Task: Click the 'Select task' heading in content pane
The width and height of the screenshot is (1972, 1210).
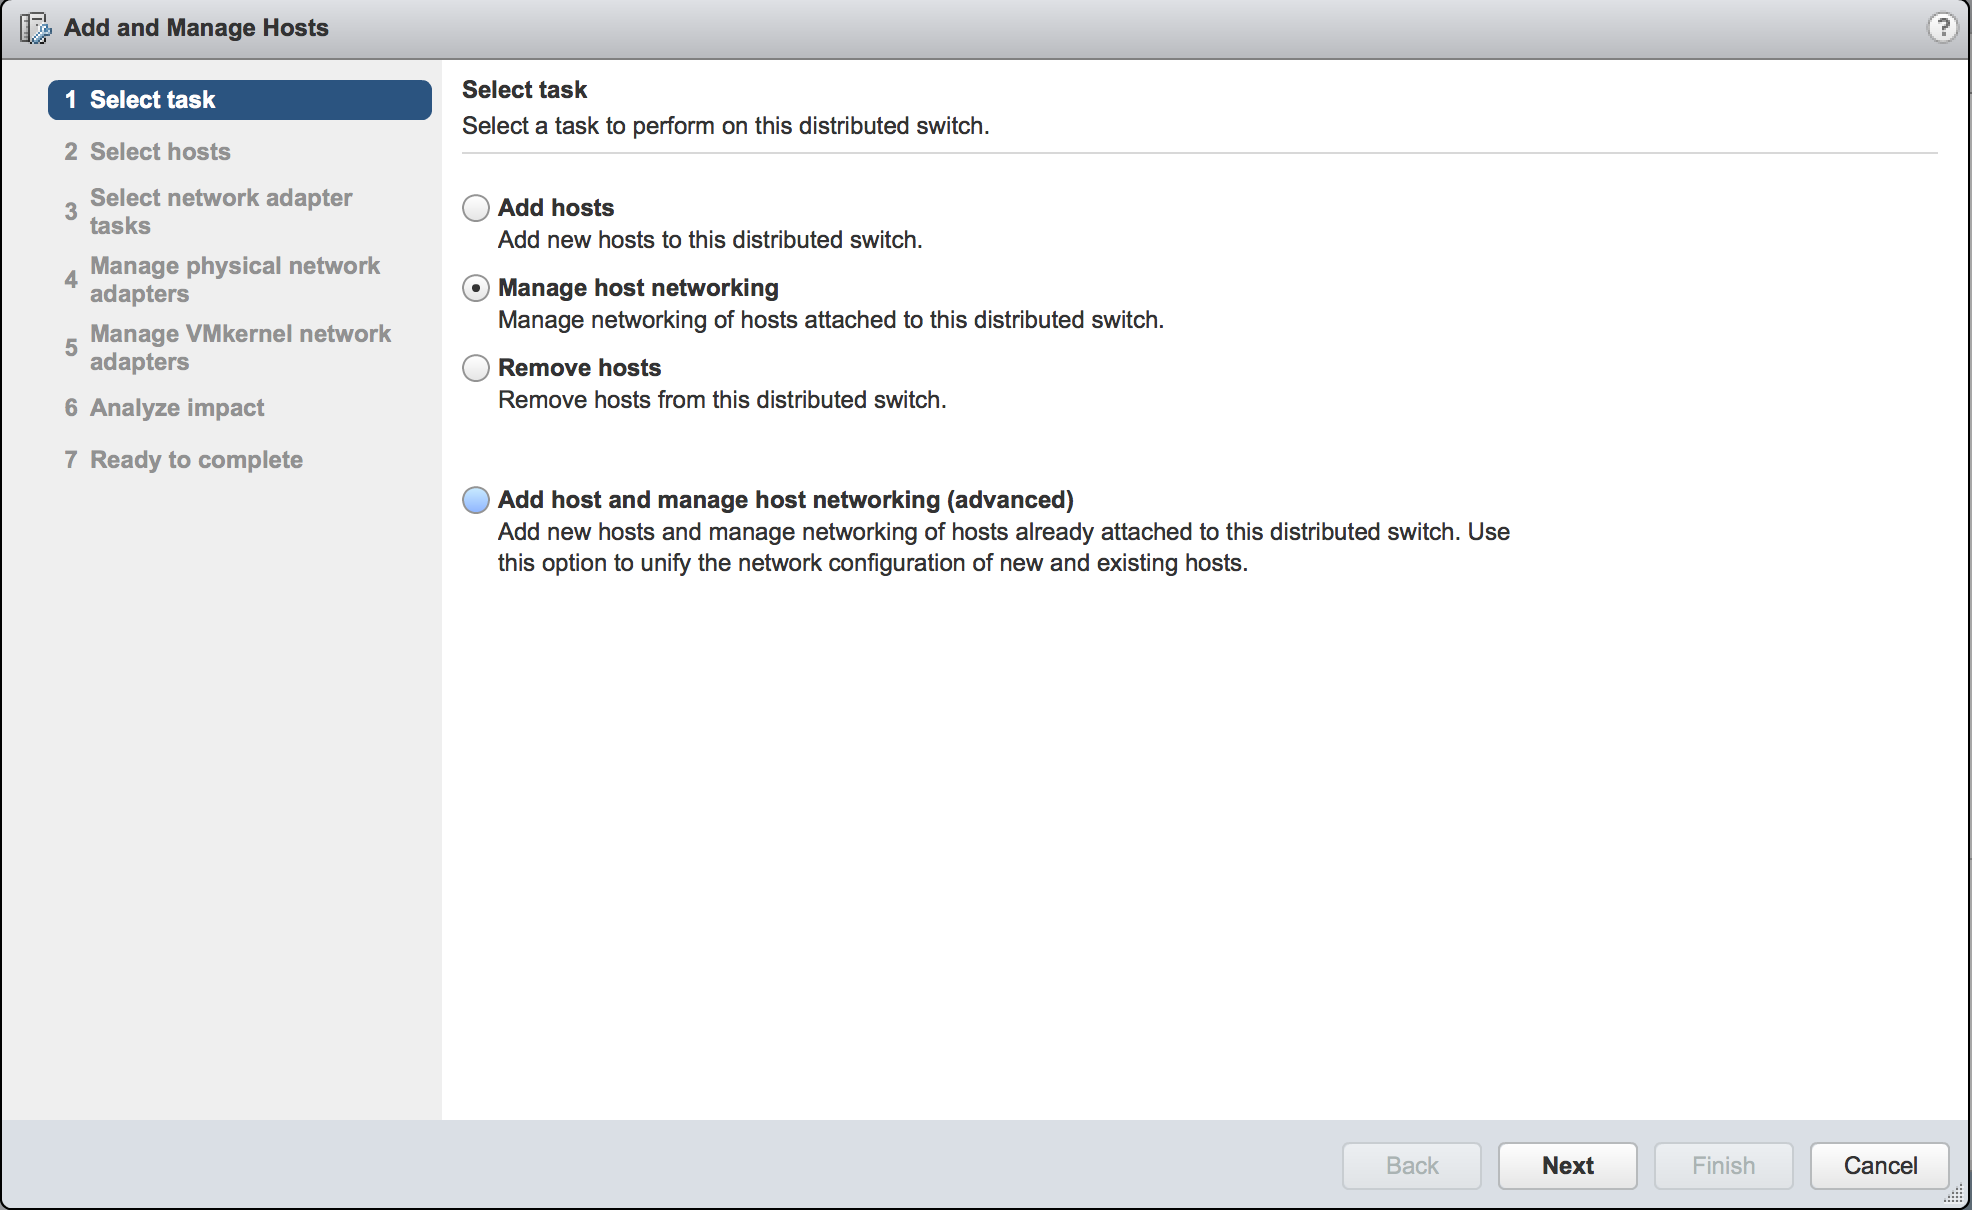Action: (x=524, y=90)
